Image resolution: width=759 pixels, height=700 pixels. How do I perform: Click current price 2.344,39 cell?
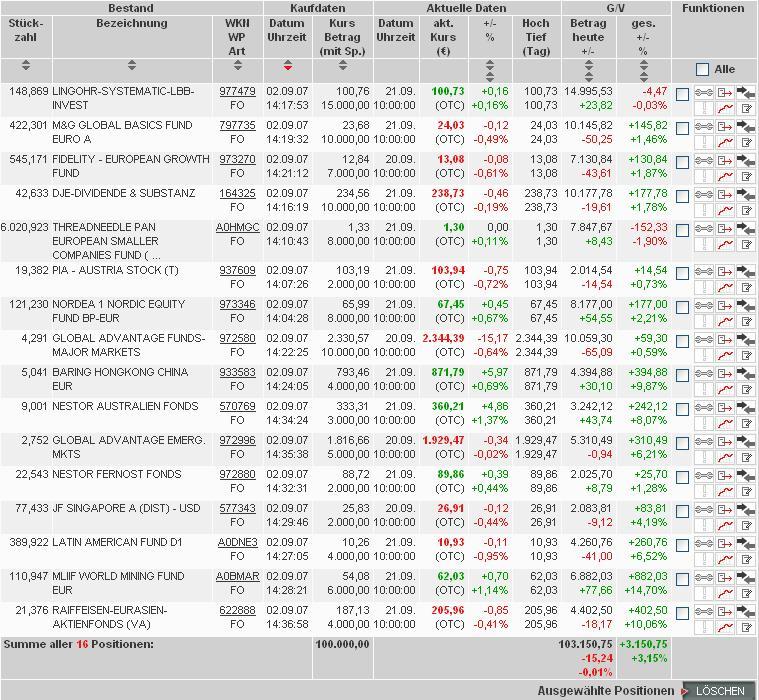click(x=443, y=338)
